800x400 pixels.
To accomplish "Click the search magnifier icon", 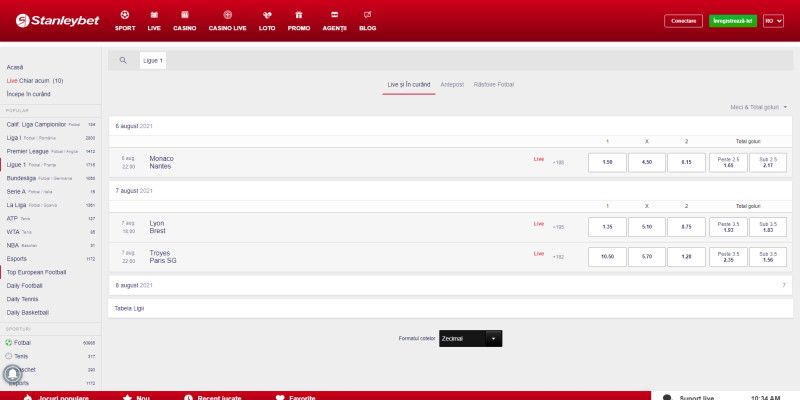I will coord(123,60).
